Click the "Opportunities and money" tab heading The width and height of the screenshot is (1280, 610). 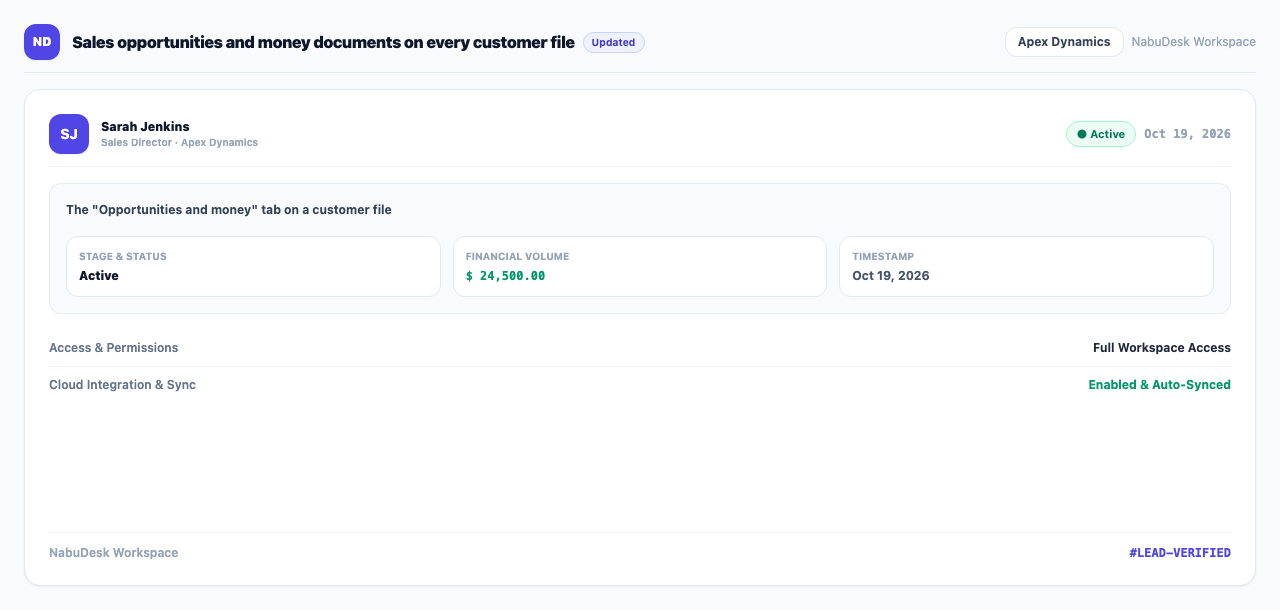(229, 210)
